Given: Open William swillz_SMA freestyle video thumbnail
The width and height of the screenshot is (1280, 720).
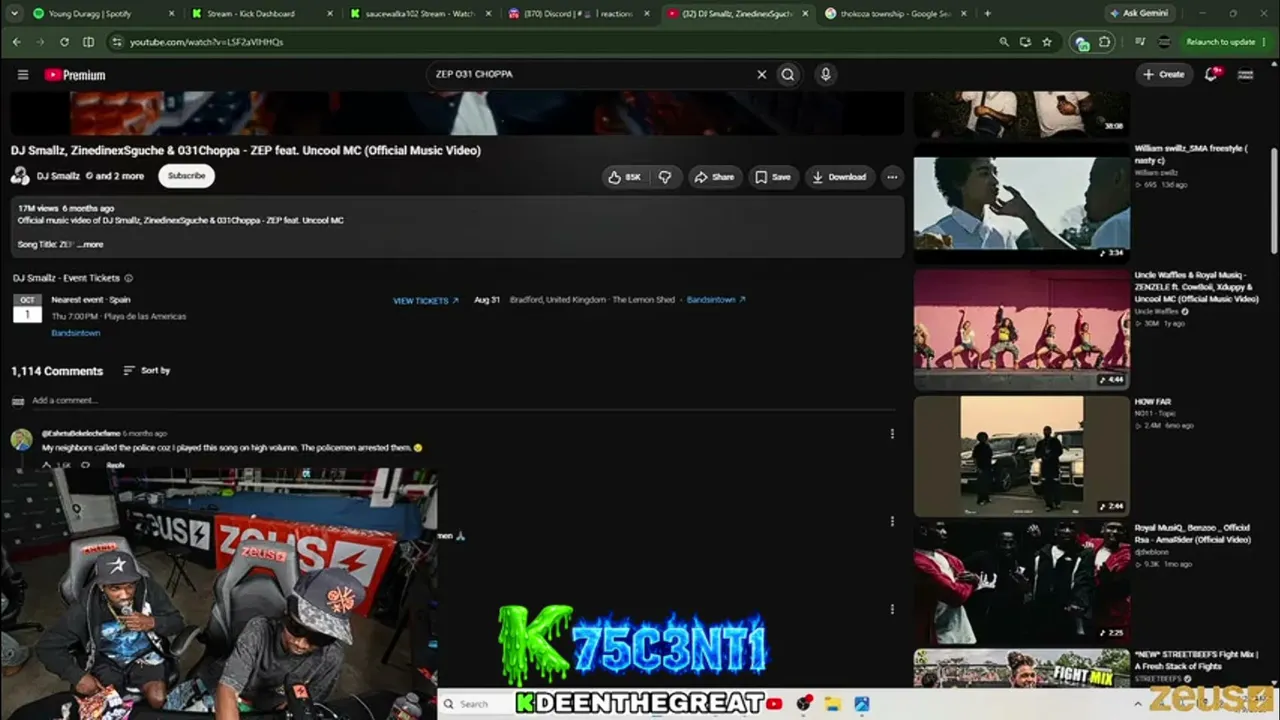Looking at the screenshot, I should (1021, 203).
